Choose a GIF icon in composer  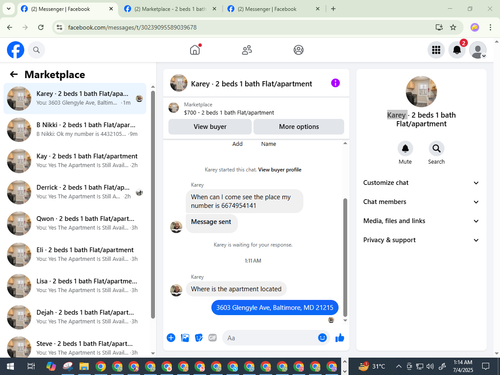tap(213, 338)
